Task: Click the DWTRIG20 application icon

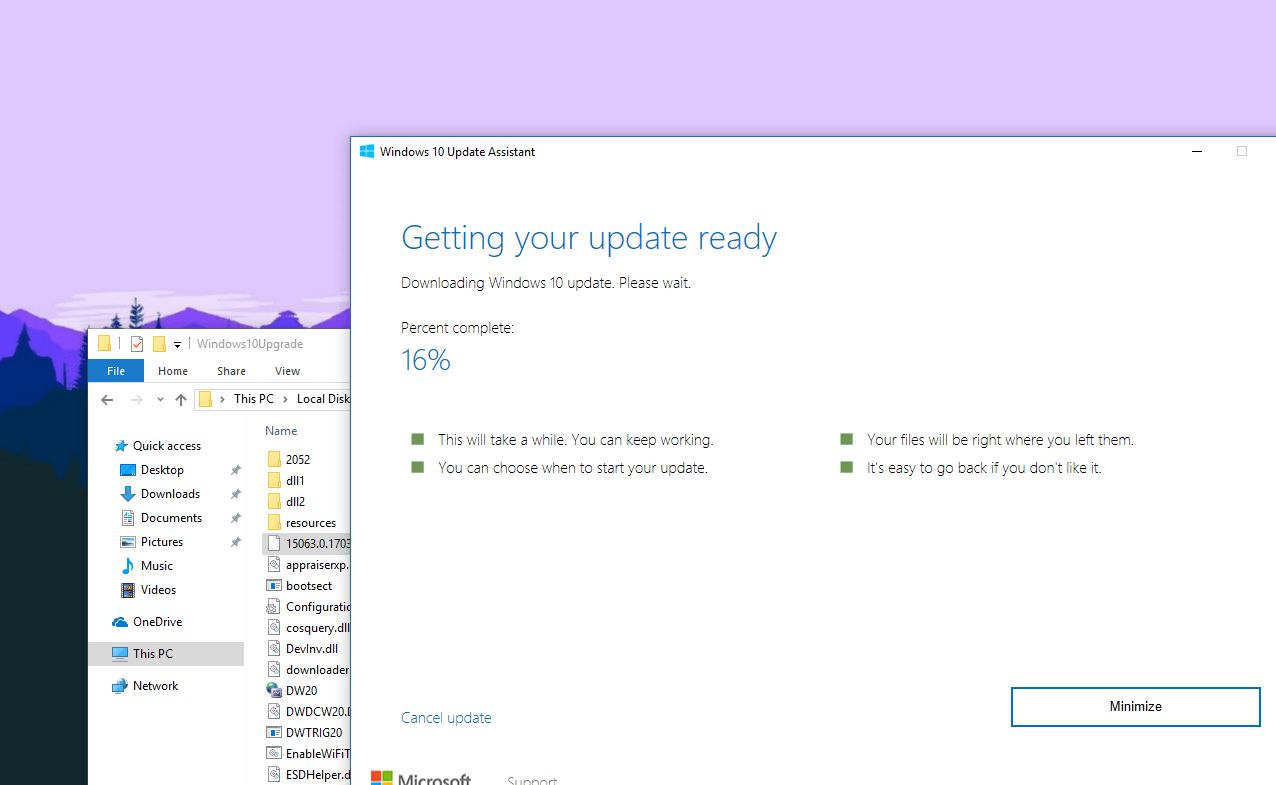Action: tap(274, 733)
